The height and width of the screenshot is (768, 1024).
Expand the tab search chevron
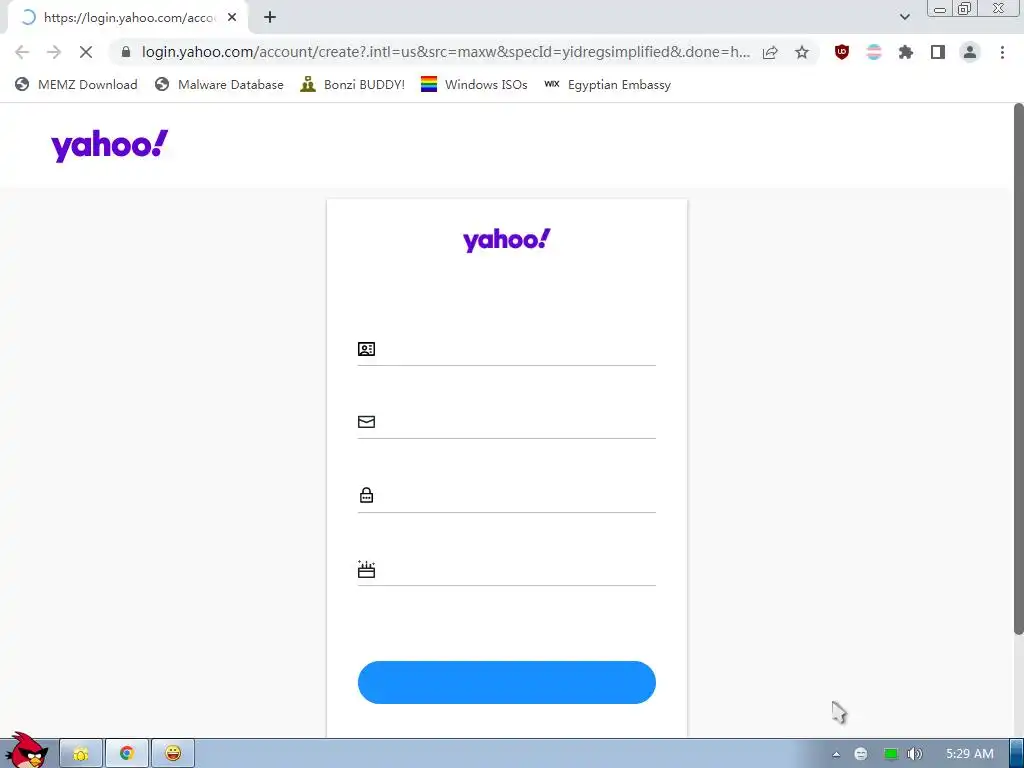(904, 17)
